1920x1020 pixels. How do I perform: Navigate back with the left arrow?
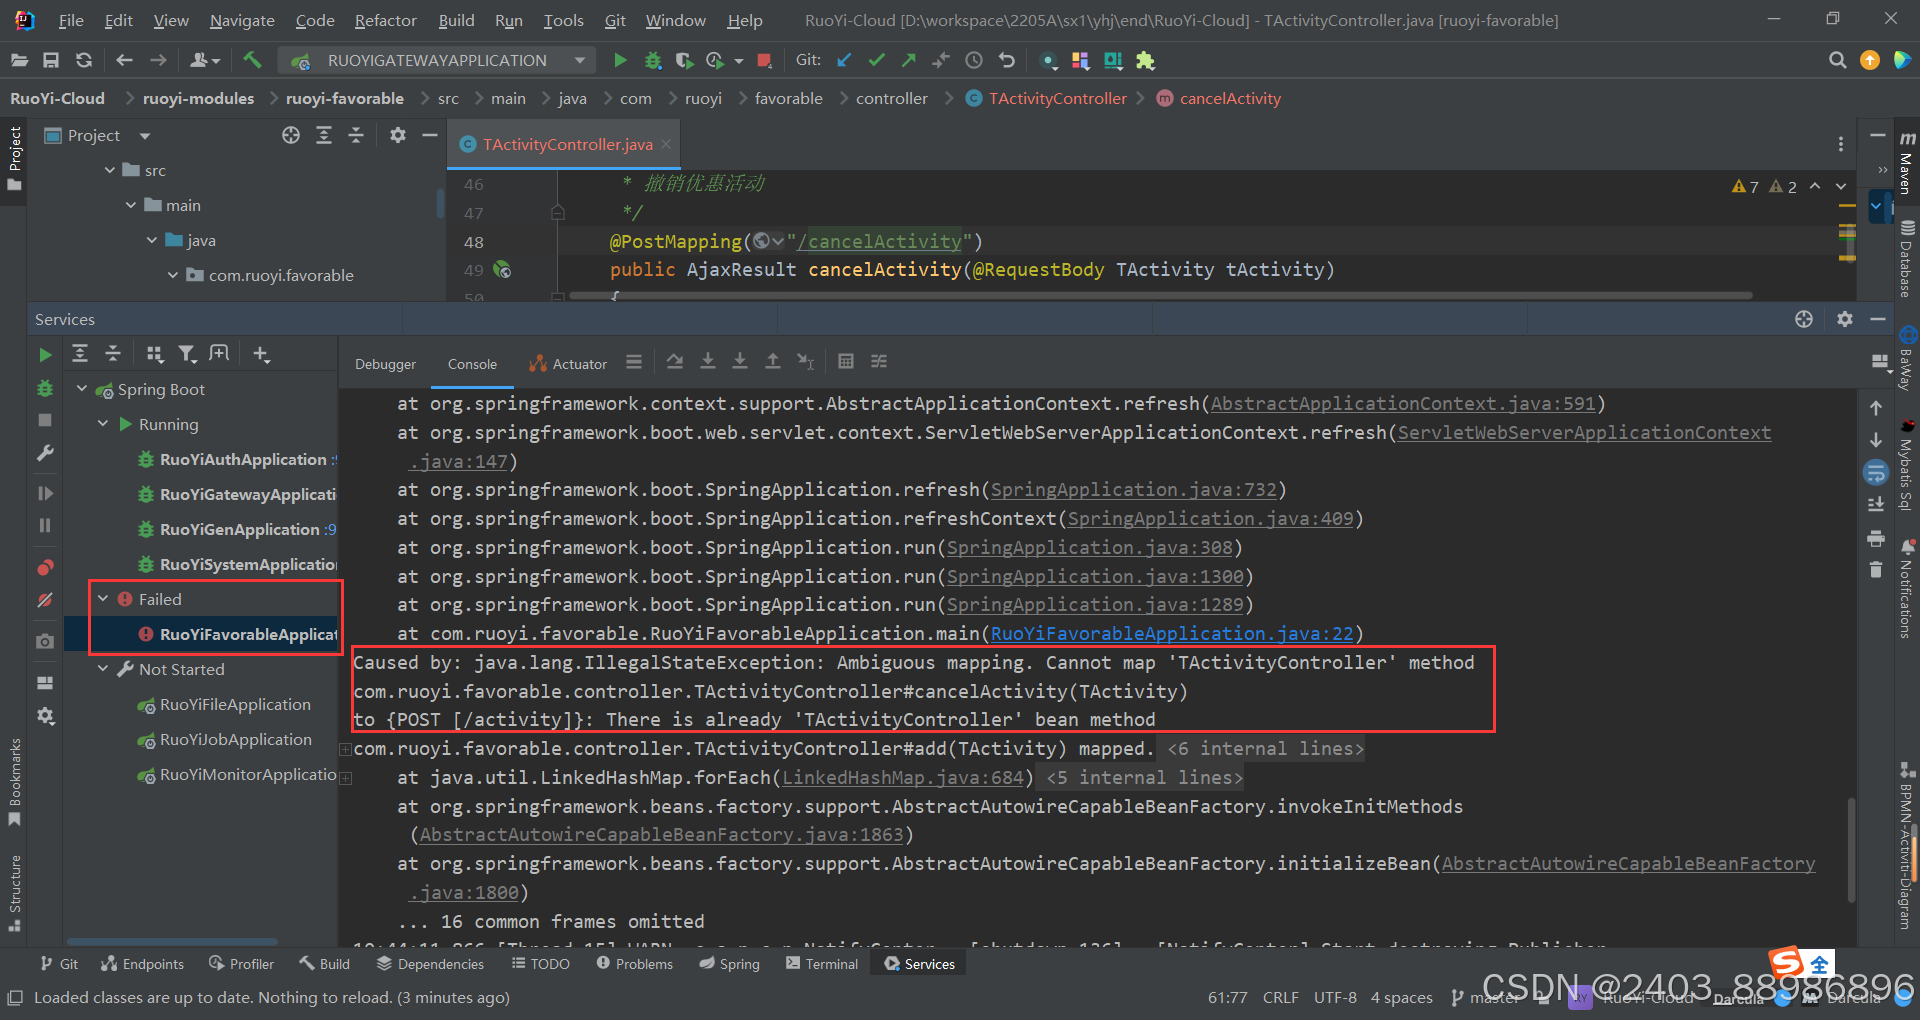(x=124, y=60)
